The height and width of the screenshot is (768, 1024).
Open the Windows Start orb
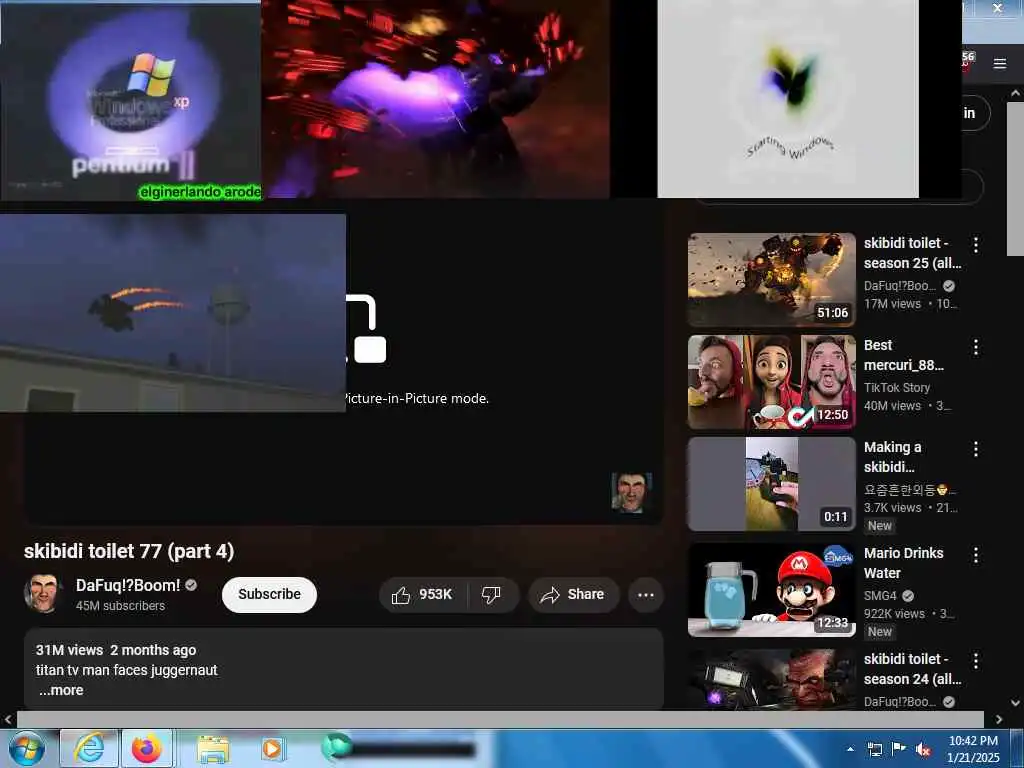click(27, 748)
